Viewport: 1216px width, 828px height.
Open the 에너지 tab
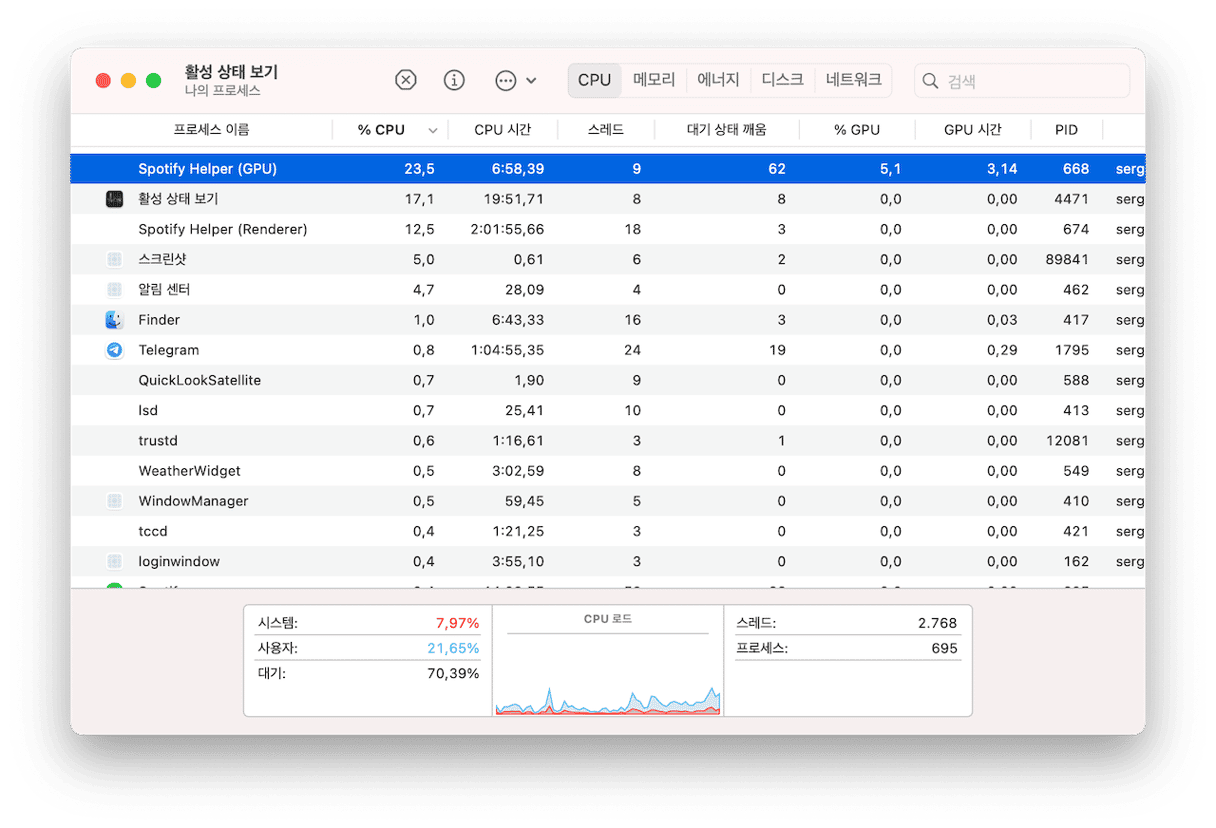click(718, 80)
